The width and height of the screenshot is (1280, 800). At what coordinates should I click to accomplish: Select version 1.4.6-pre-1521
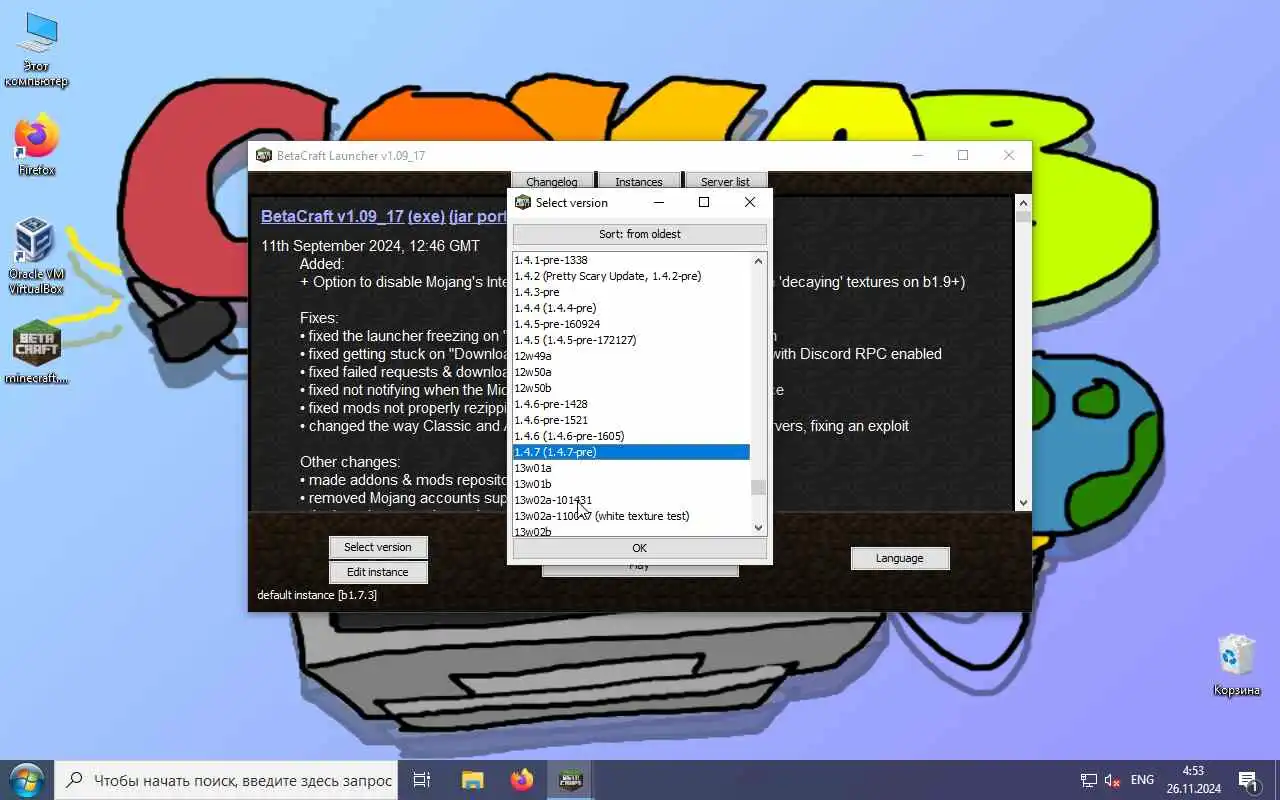point(631,420)
